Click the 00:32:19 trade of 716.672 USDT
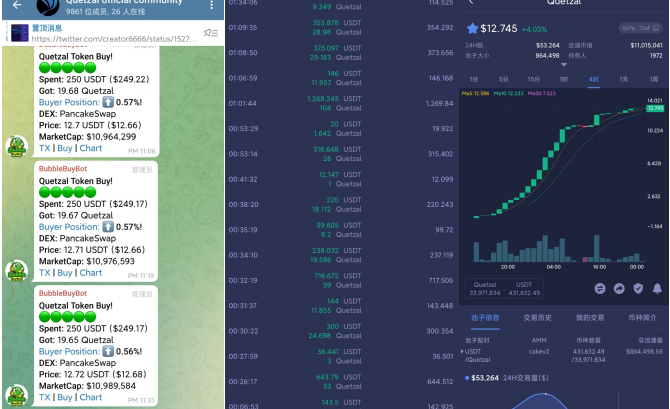The image size is (670, 409). tap(341, 280)
